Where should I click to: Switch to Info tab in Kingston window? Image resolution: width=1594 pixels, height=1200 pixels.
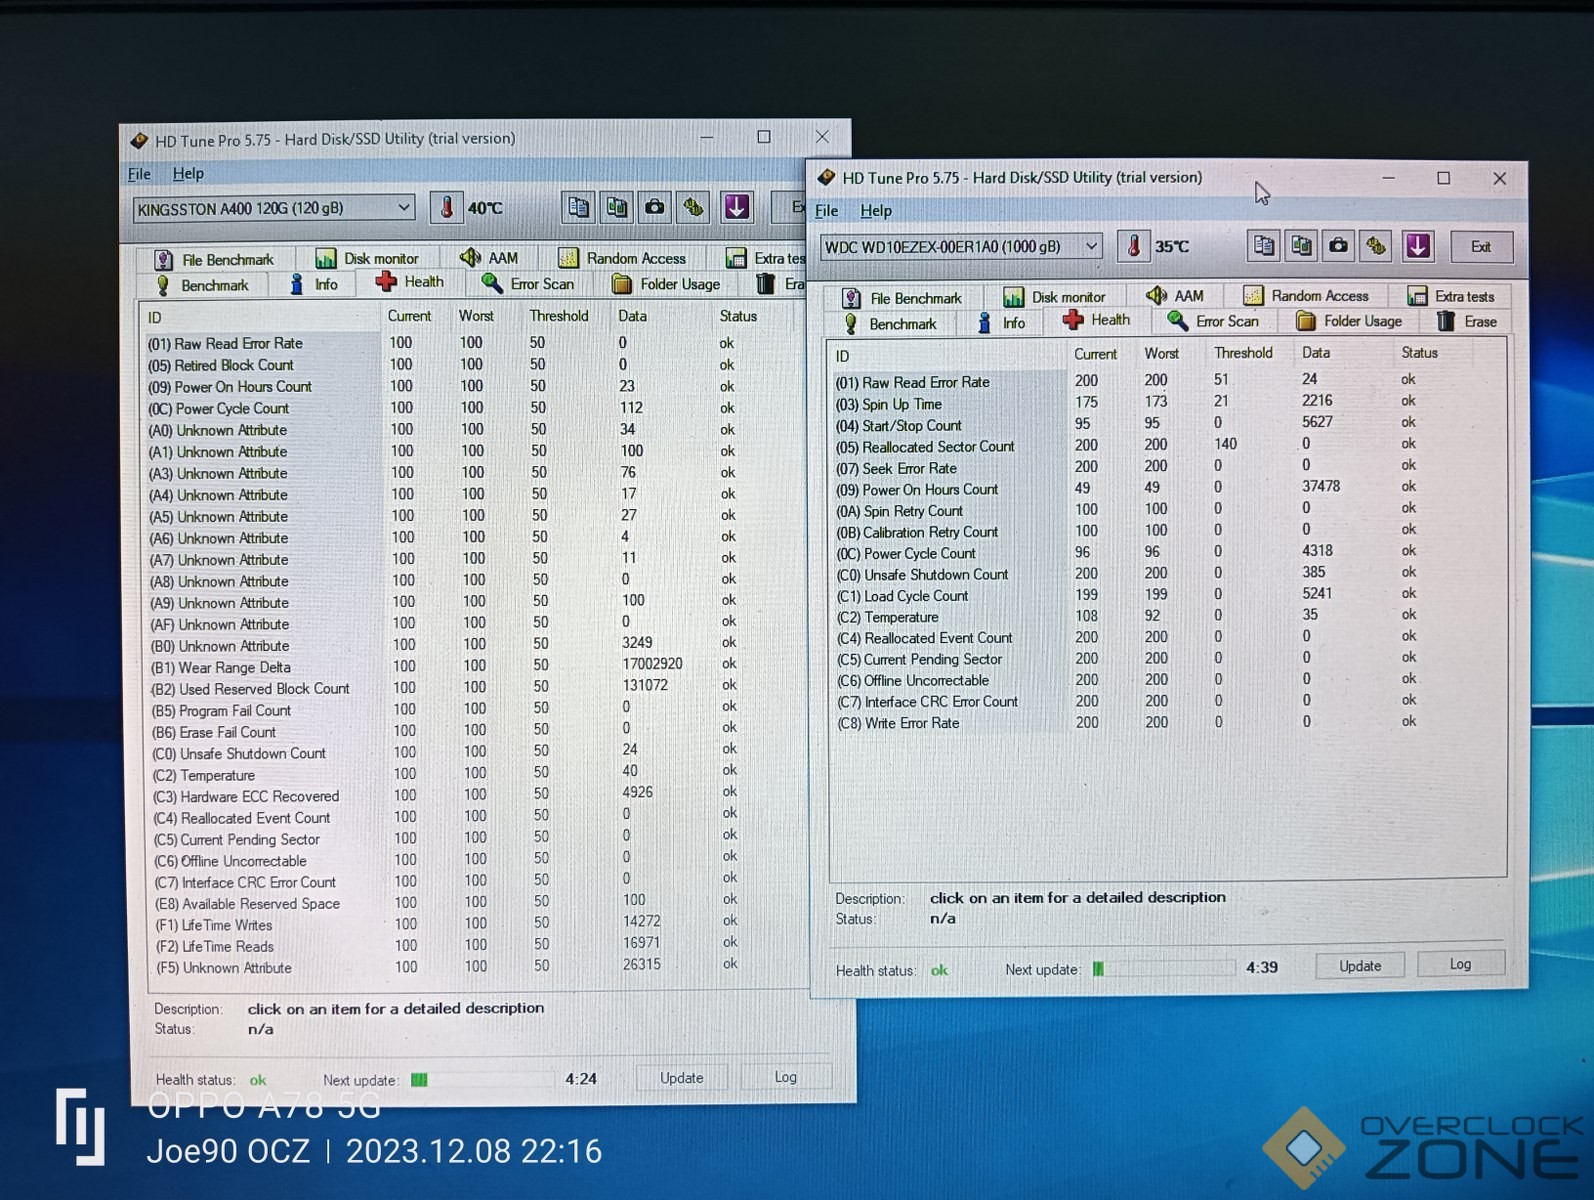point(314,284)
